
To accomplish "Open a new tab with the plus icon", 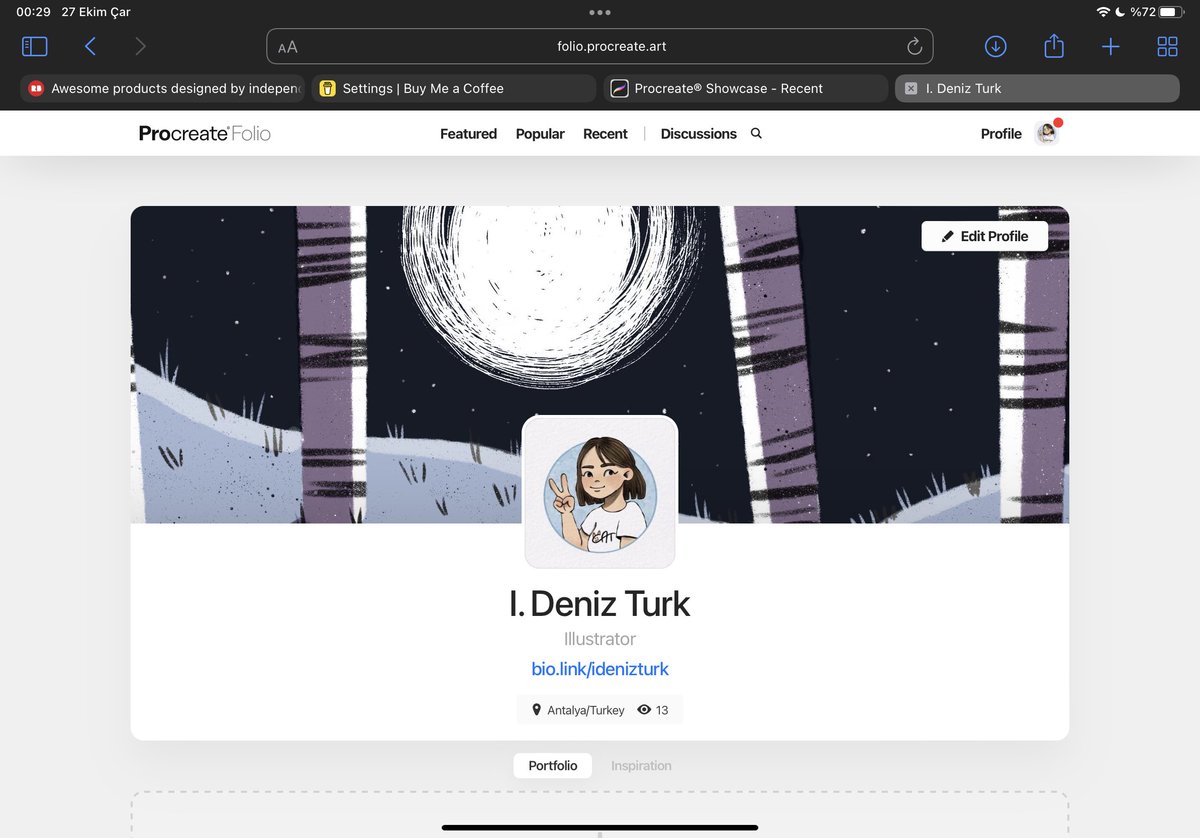I will tap(1110, 46).
